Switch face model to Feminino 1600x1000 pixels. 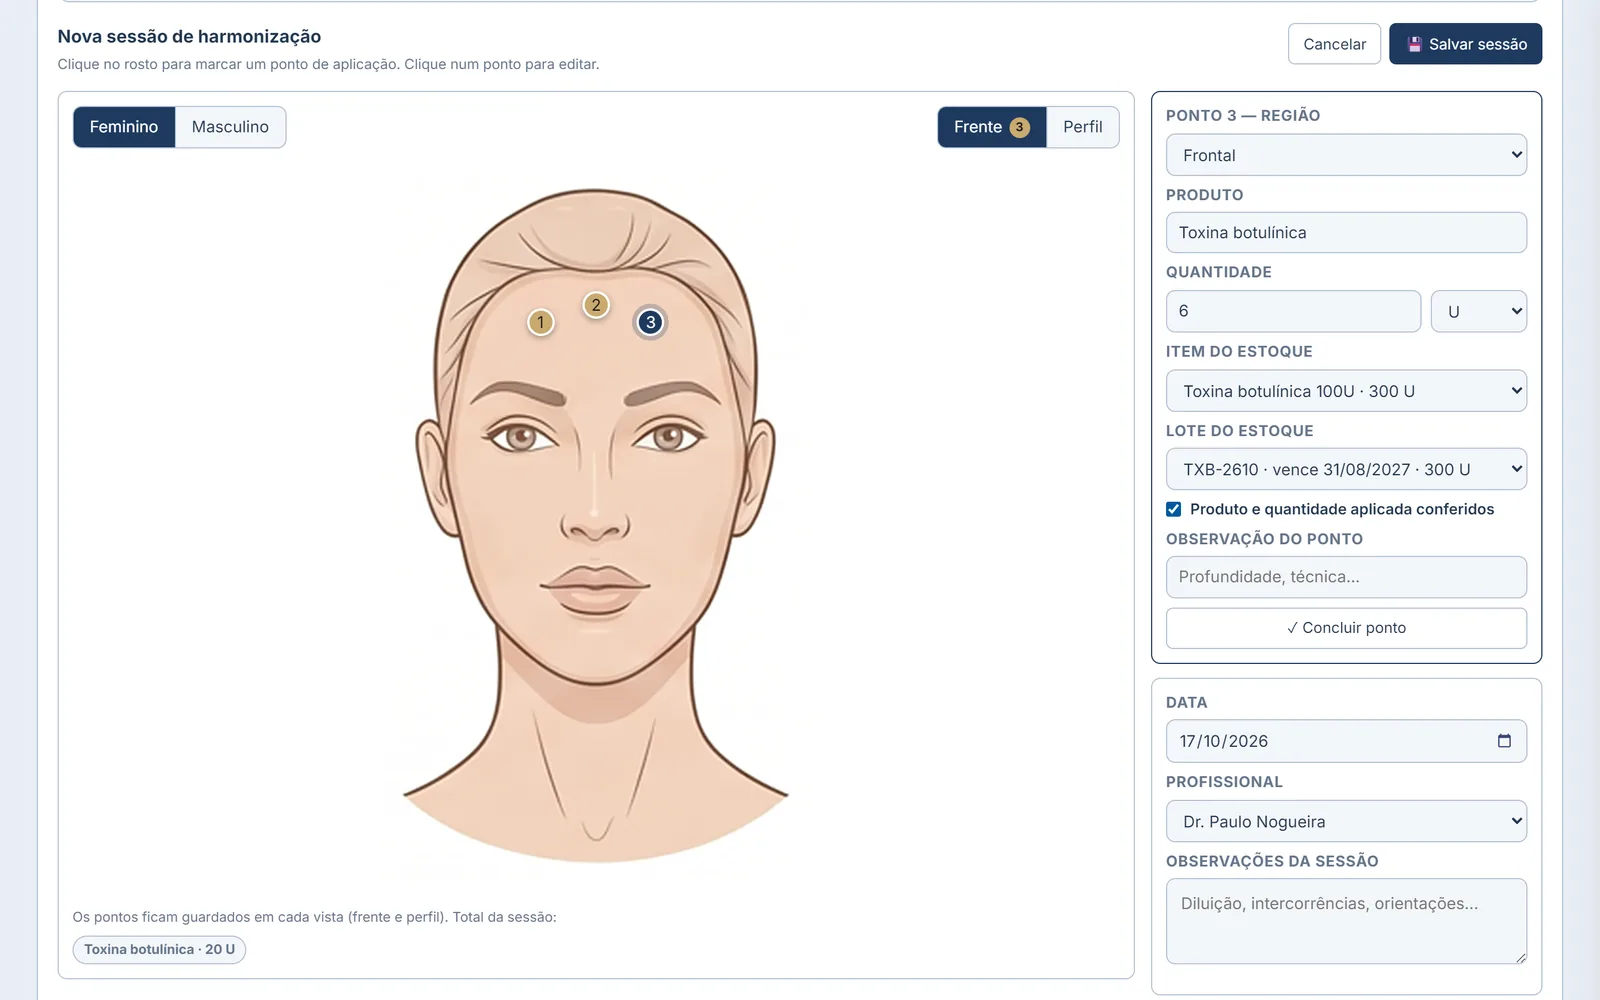124,127
